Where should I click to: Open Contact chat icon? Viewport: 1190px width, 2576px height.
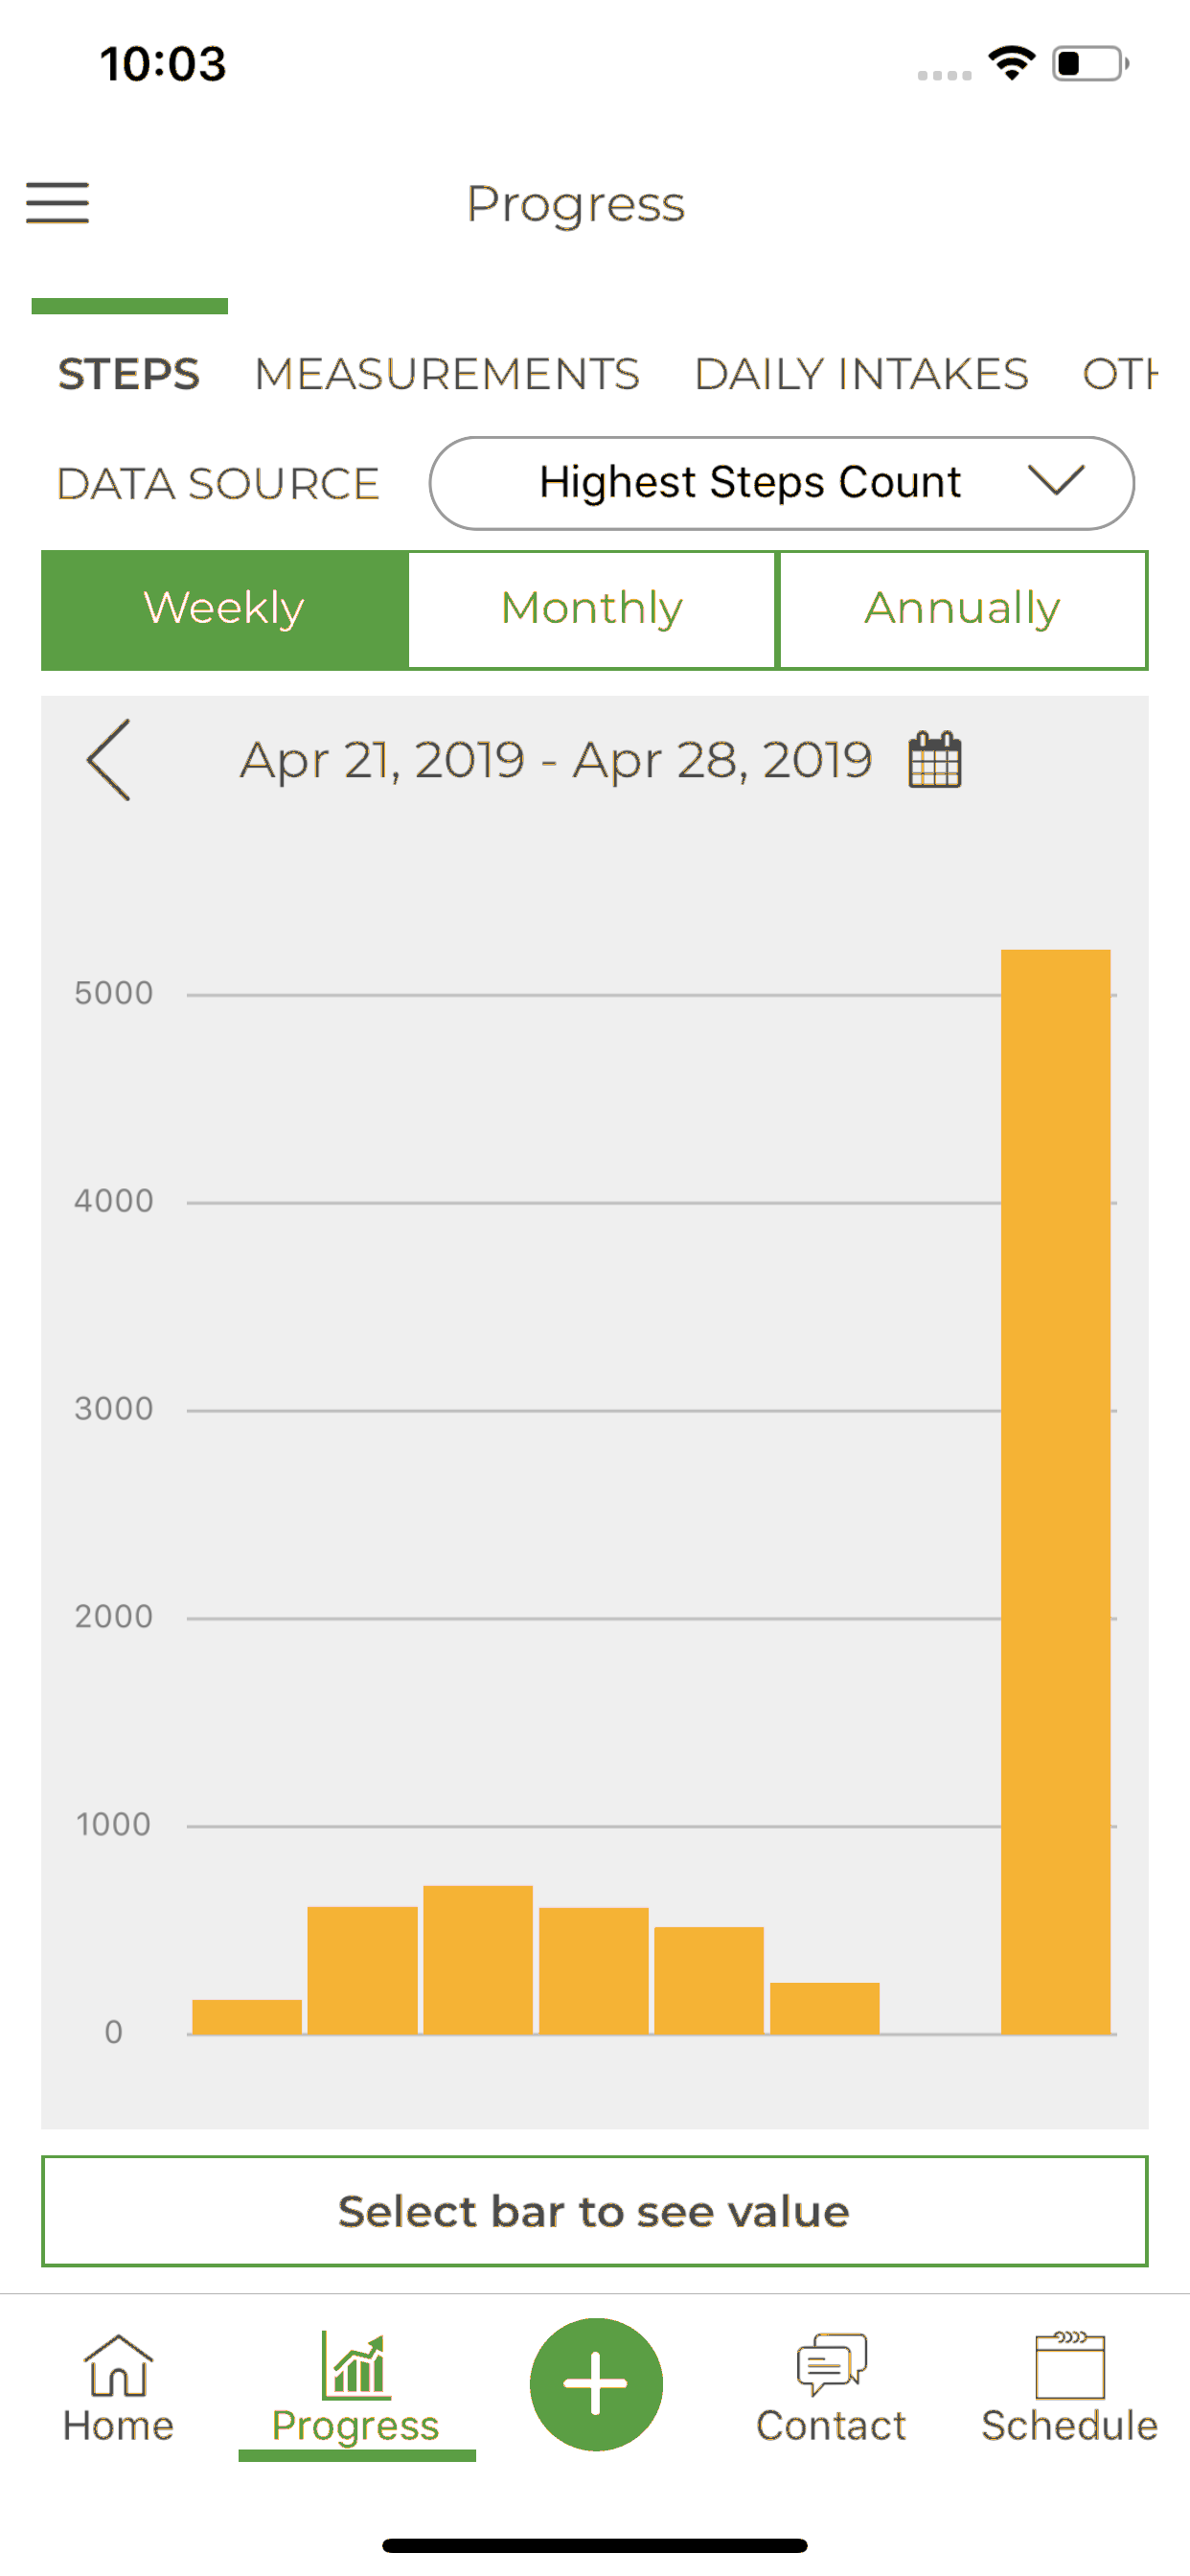coord(831,2365)
